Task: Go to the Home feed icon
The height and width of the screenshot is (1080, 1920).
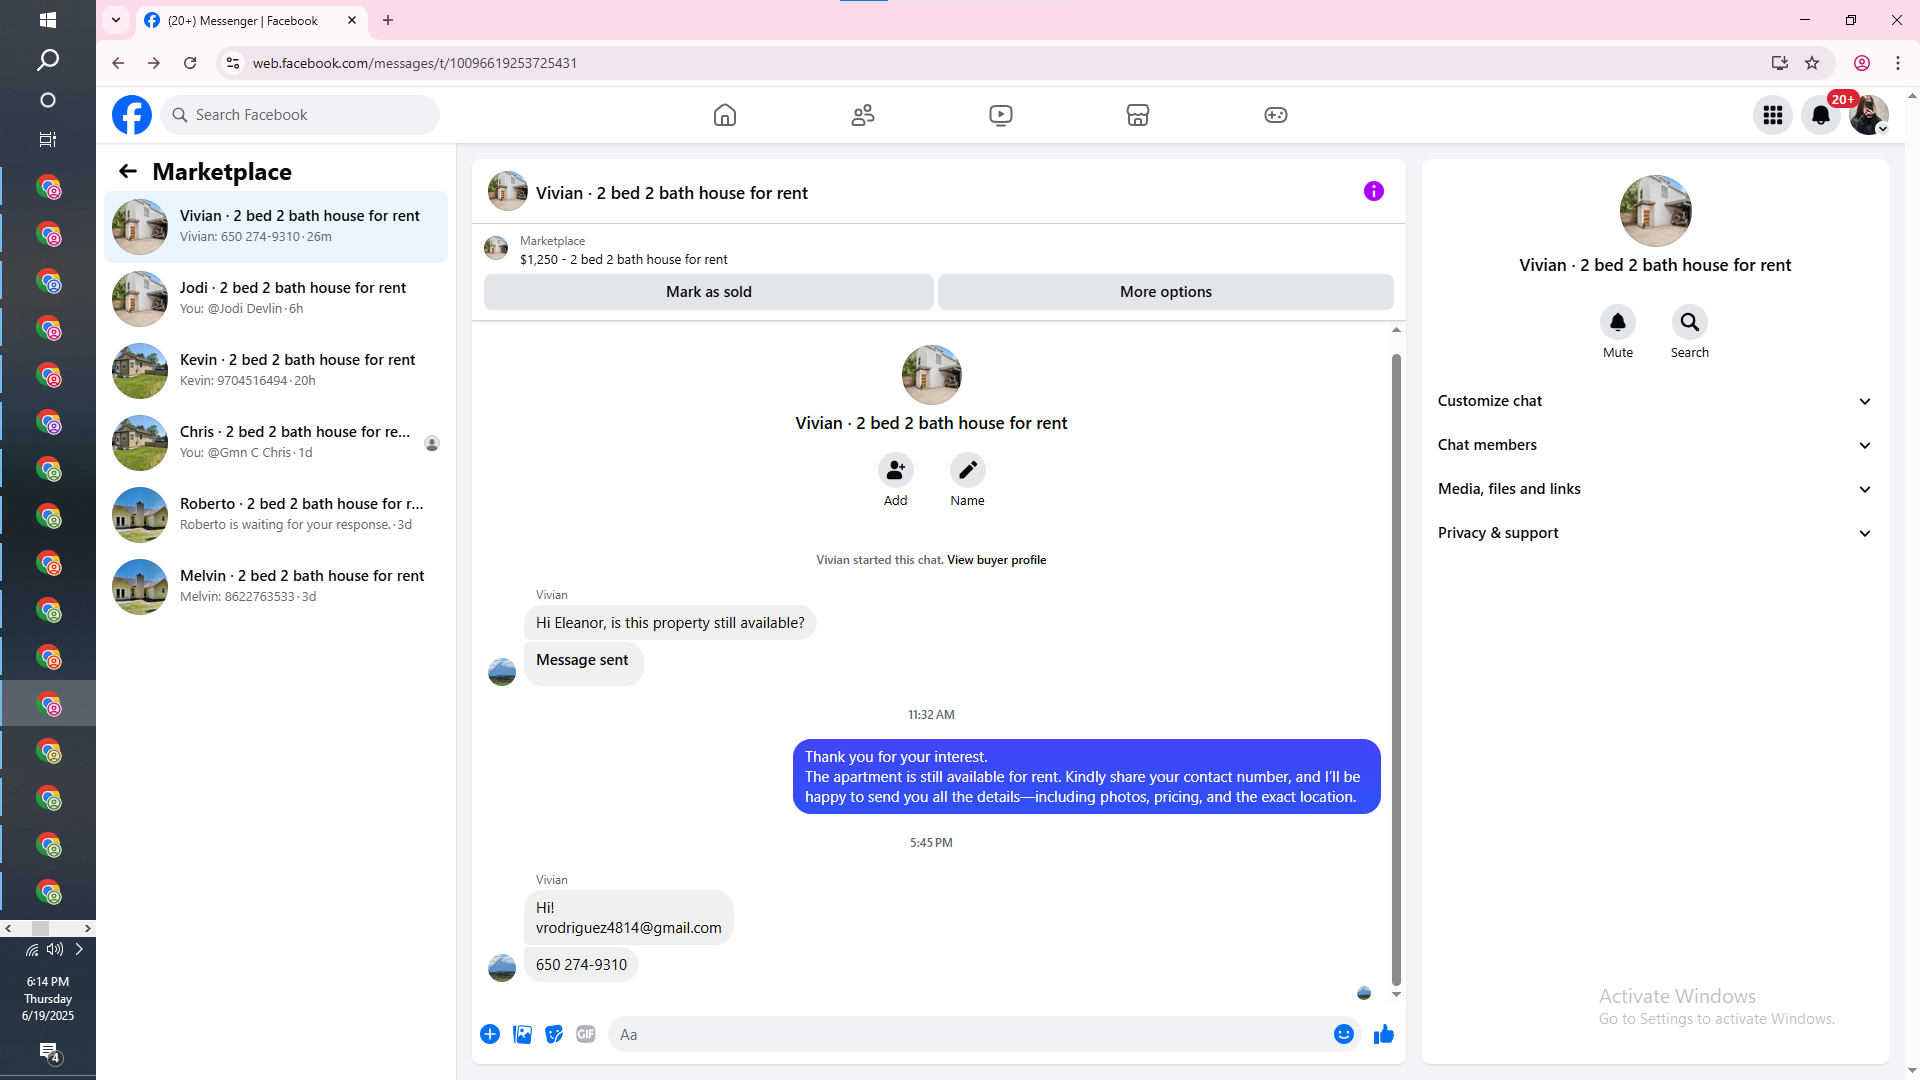Action: (x=725, y=115)
